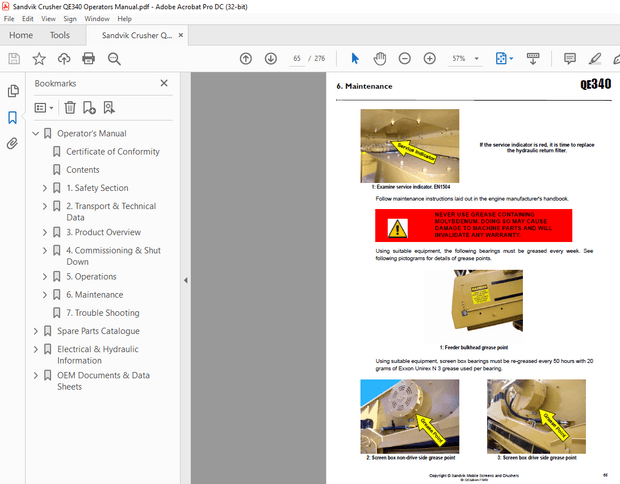Viewport: 620px width, 484px height.
Task: Expand 4. Commissioning & Shut Down
Action: tap(45, 251)
